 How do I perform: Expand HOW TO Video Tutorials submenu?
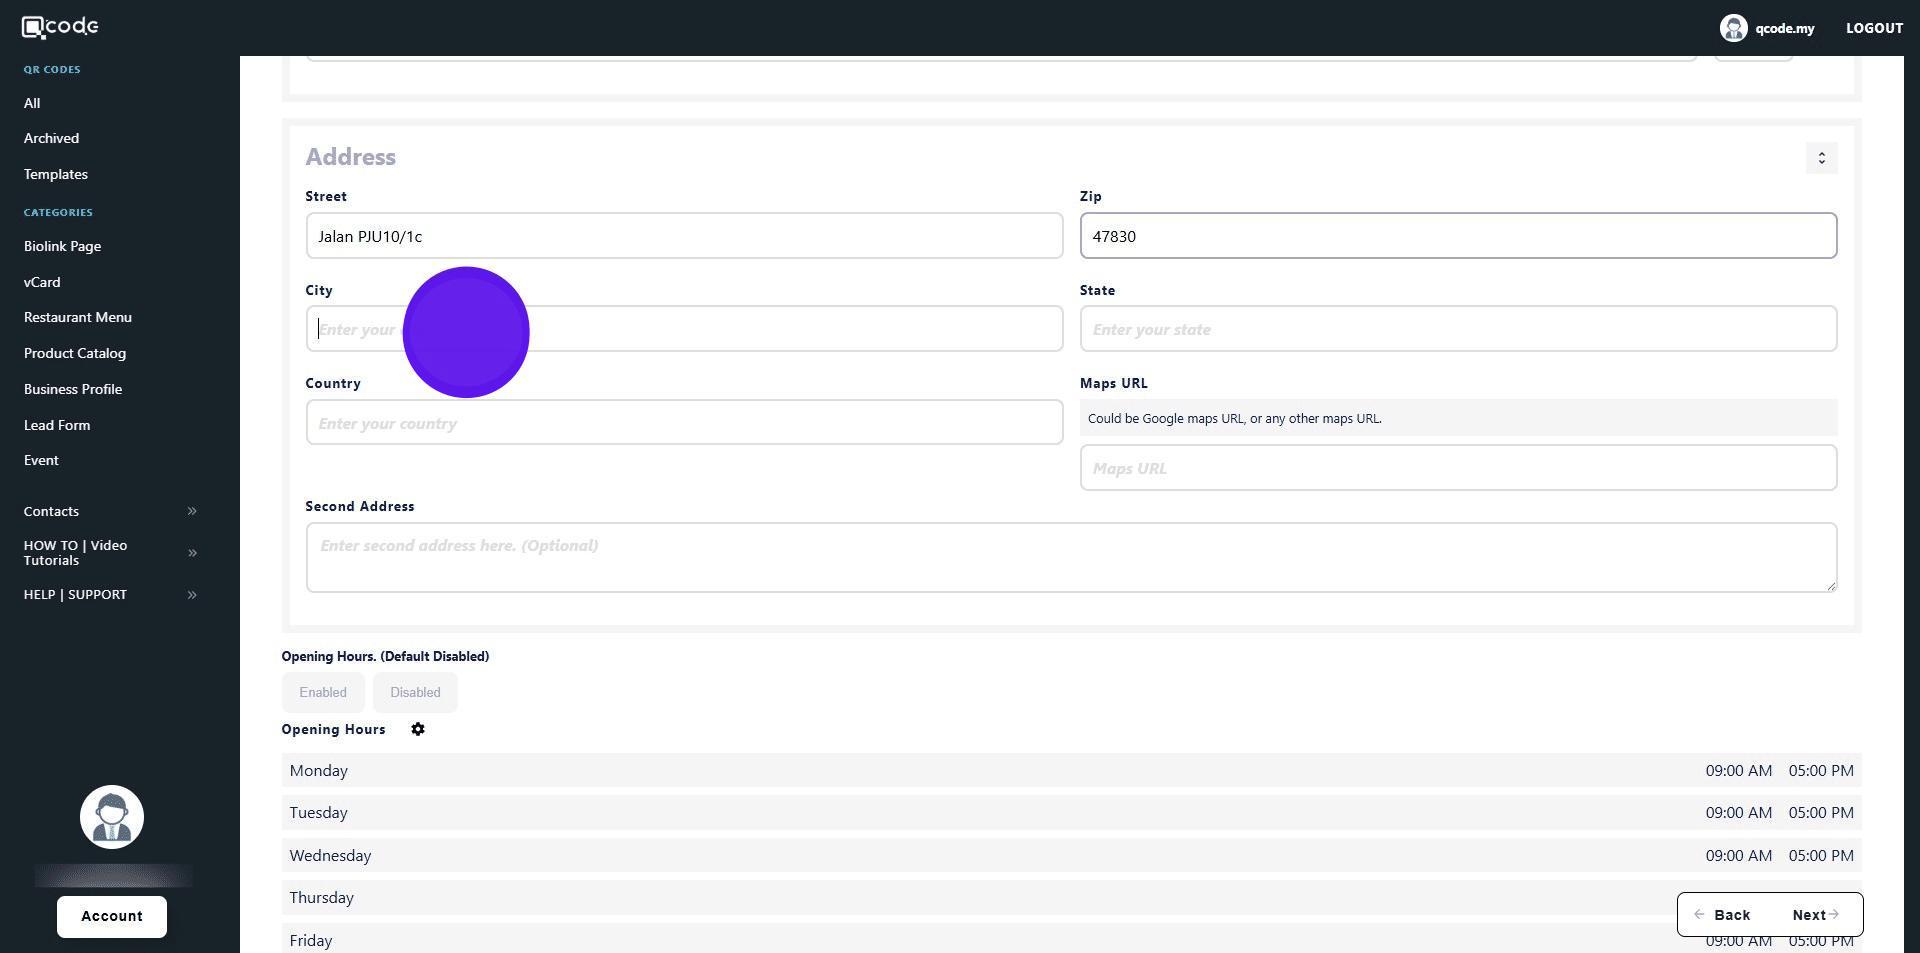tap(192, 553)
